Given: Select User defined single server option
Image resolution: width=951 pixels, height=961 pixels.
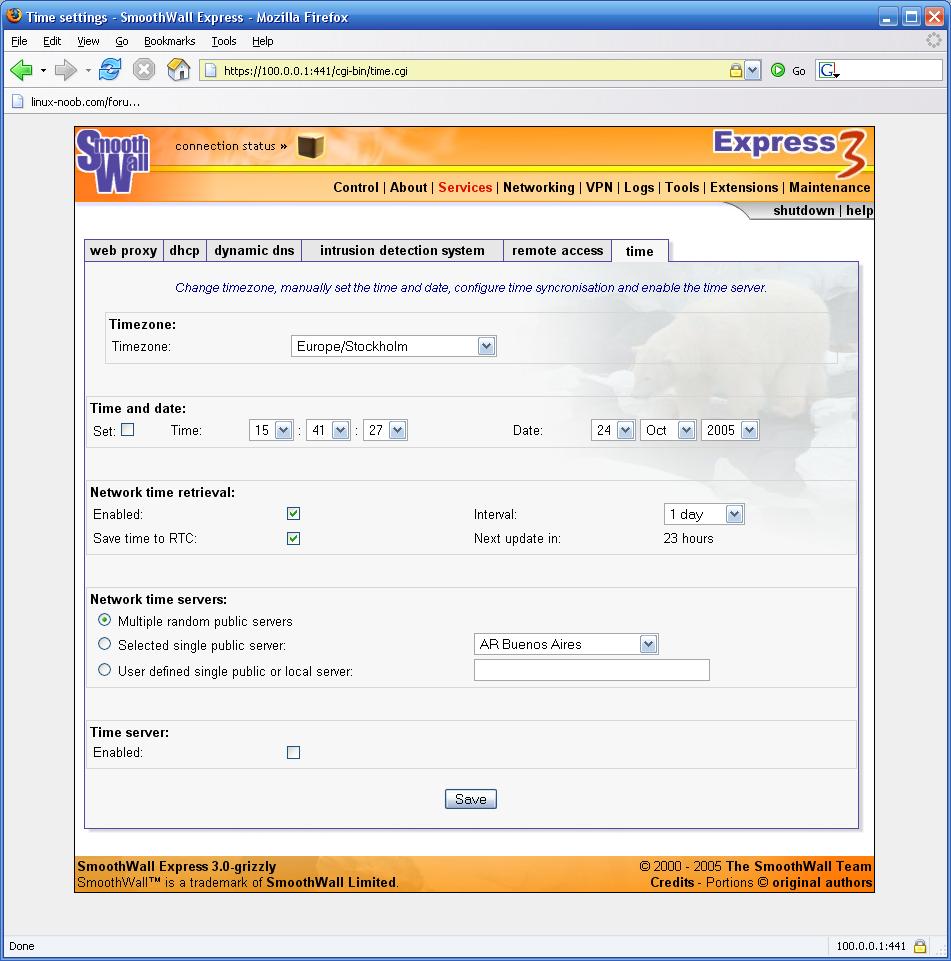Looking at the screenshot, I should point(105,670).
